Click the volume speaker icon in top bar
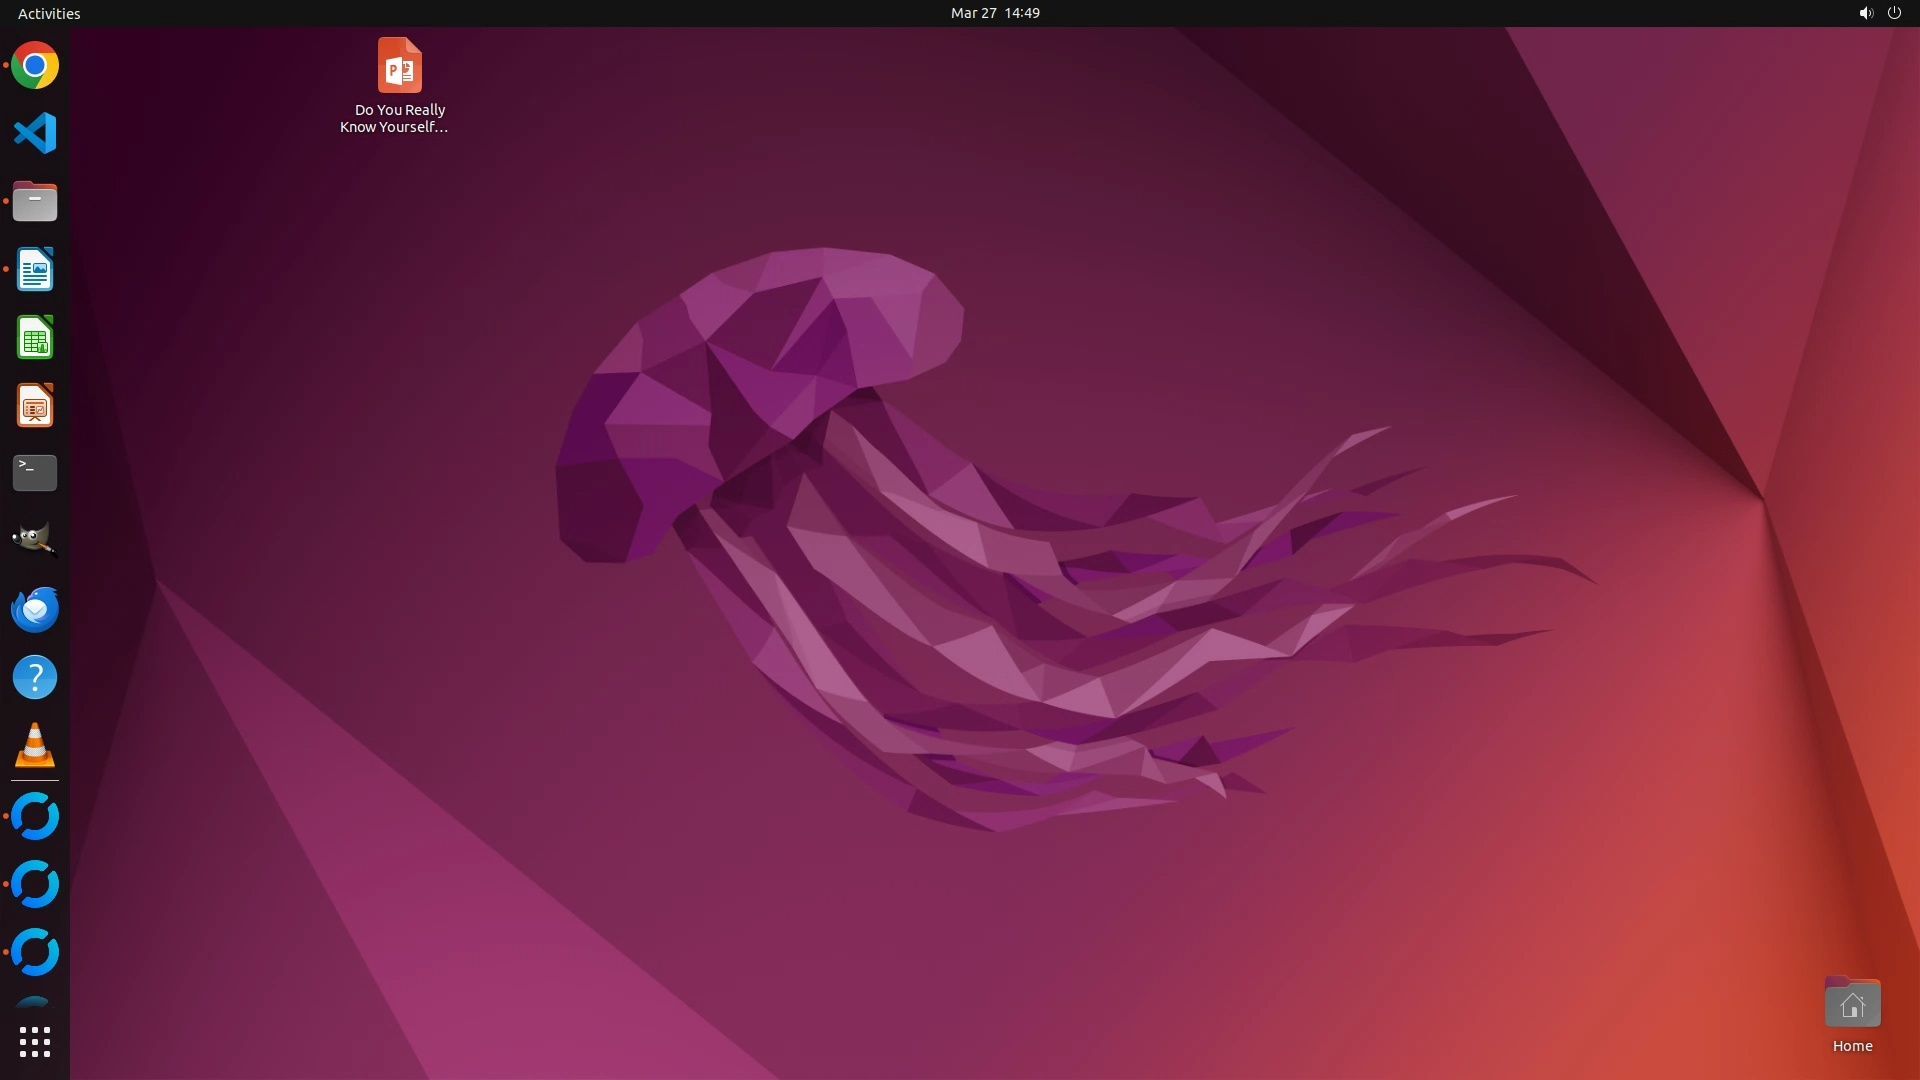The image size is (1920, 1080). (x=1865, y=13)
